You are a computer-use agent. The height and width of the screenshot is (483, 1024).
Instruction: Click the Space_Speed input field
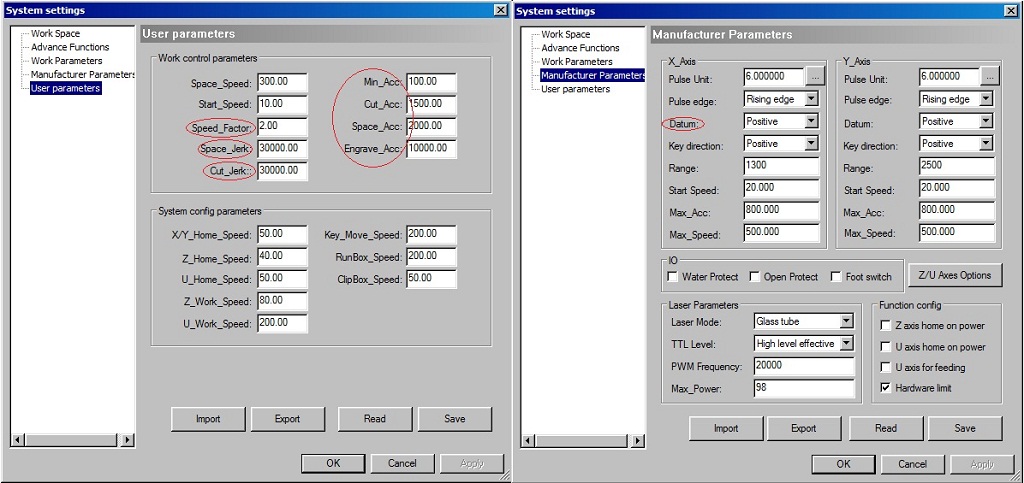281,83
